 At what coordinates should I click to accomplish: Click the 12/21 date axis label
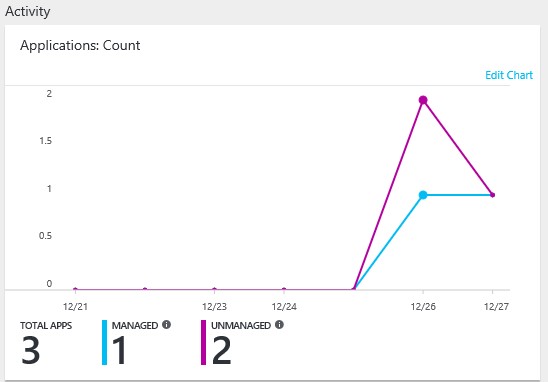point(75,307)
